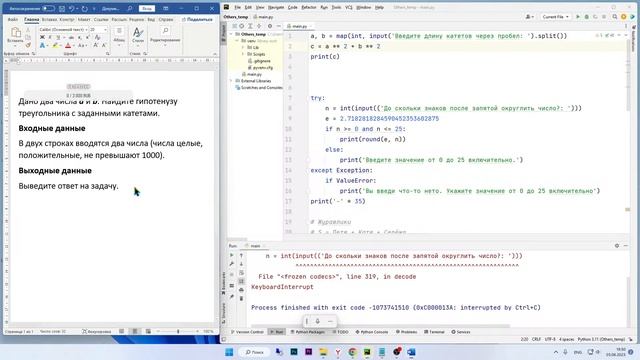
Task: Expand the Scripts folder in project tree
Action: click(x=243, y=54)
